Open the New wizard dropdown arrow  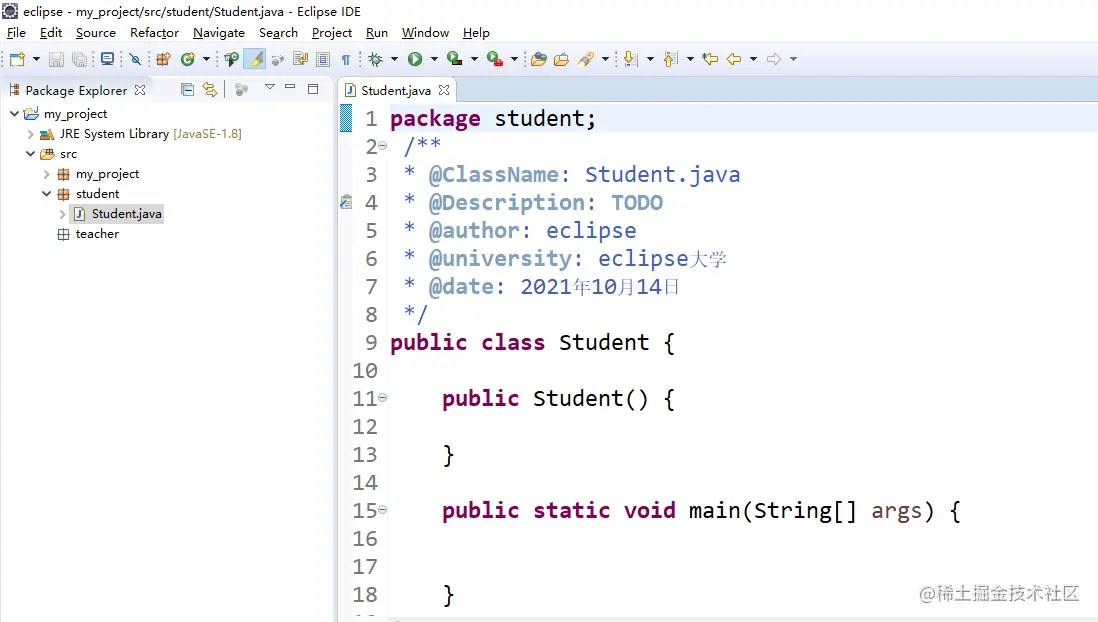[x=36, y=60]
